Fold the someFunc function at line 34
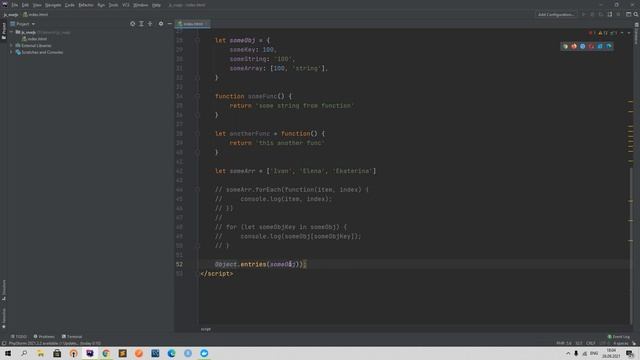Screen dimensions: 640x360 click(x=197, y=96)
